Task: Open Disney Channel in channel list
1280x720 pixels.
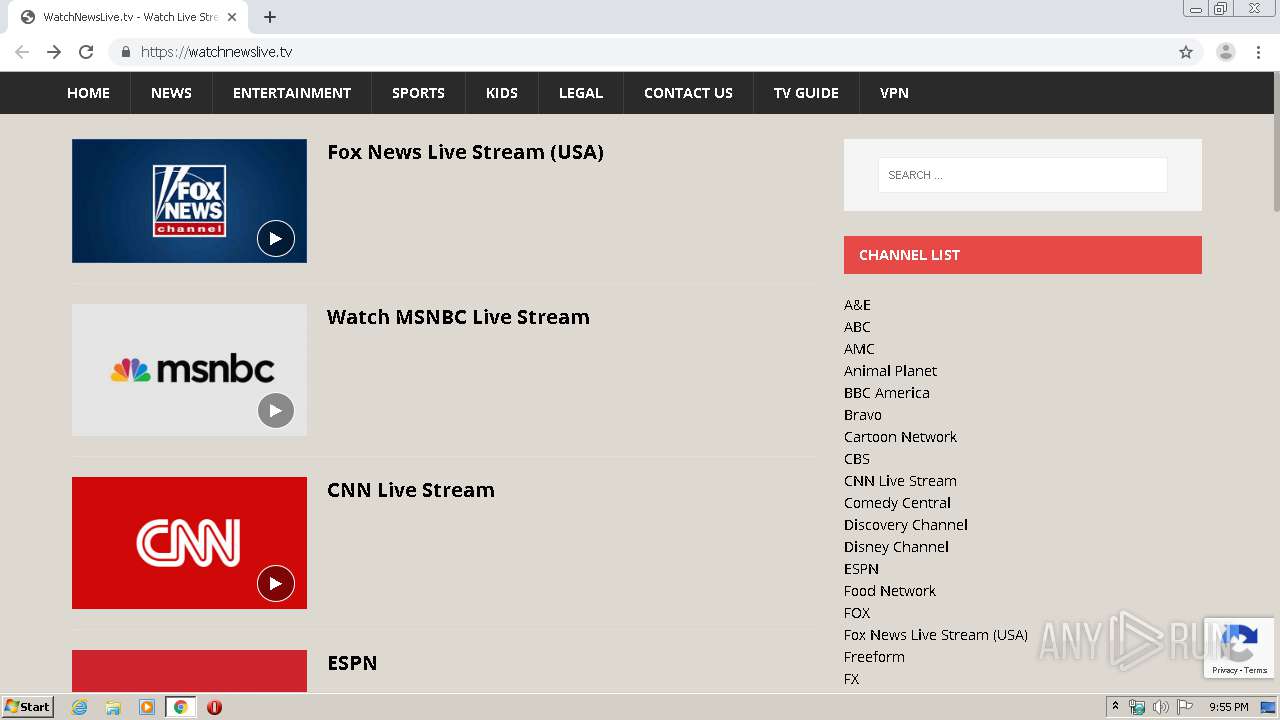Action: click(896, 547)
